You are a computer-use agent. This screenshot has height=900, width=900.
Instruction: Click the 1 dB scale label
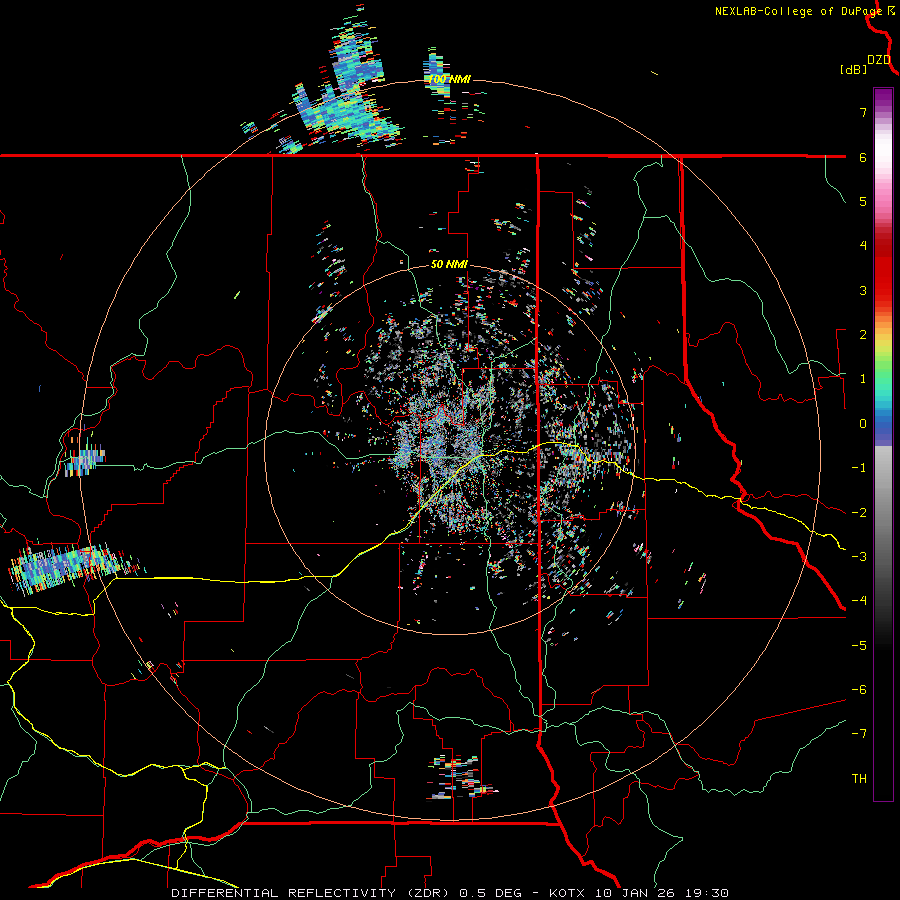pos(863,379)
